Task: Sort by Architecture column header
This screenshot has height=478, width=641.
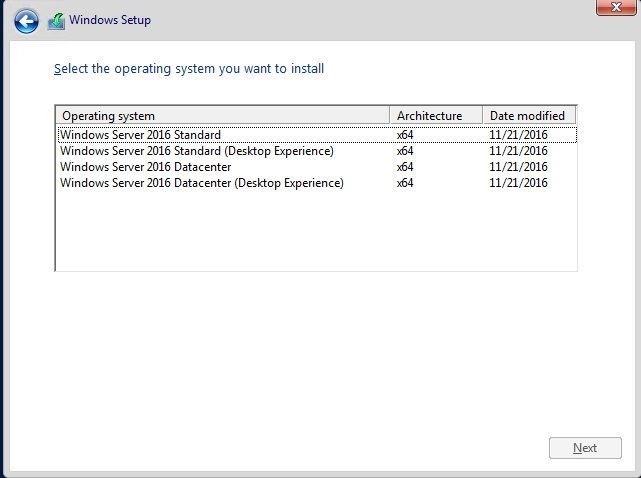Action: coord(436,116)
